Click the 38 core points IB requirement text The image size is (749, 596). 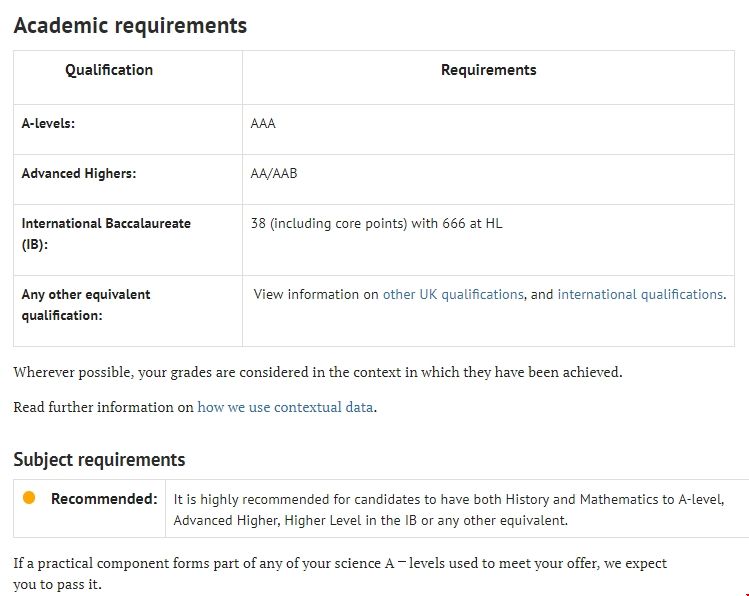(376, 223)
